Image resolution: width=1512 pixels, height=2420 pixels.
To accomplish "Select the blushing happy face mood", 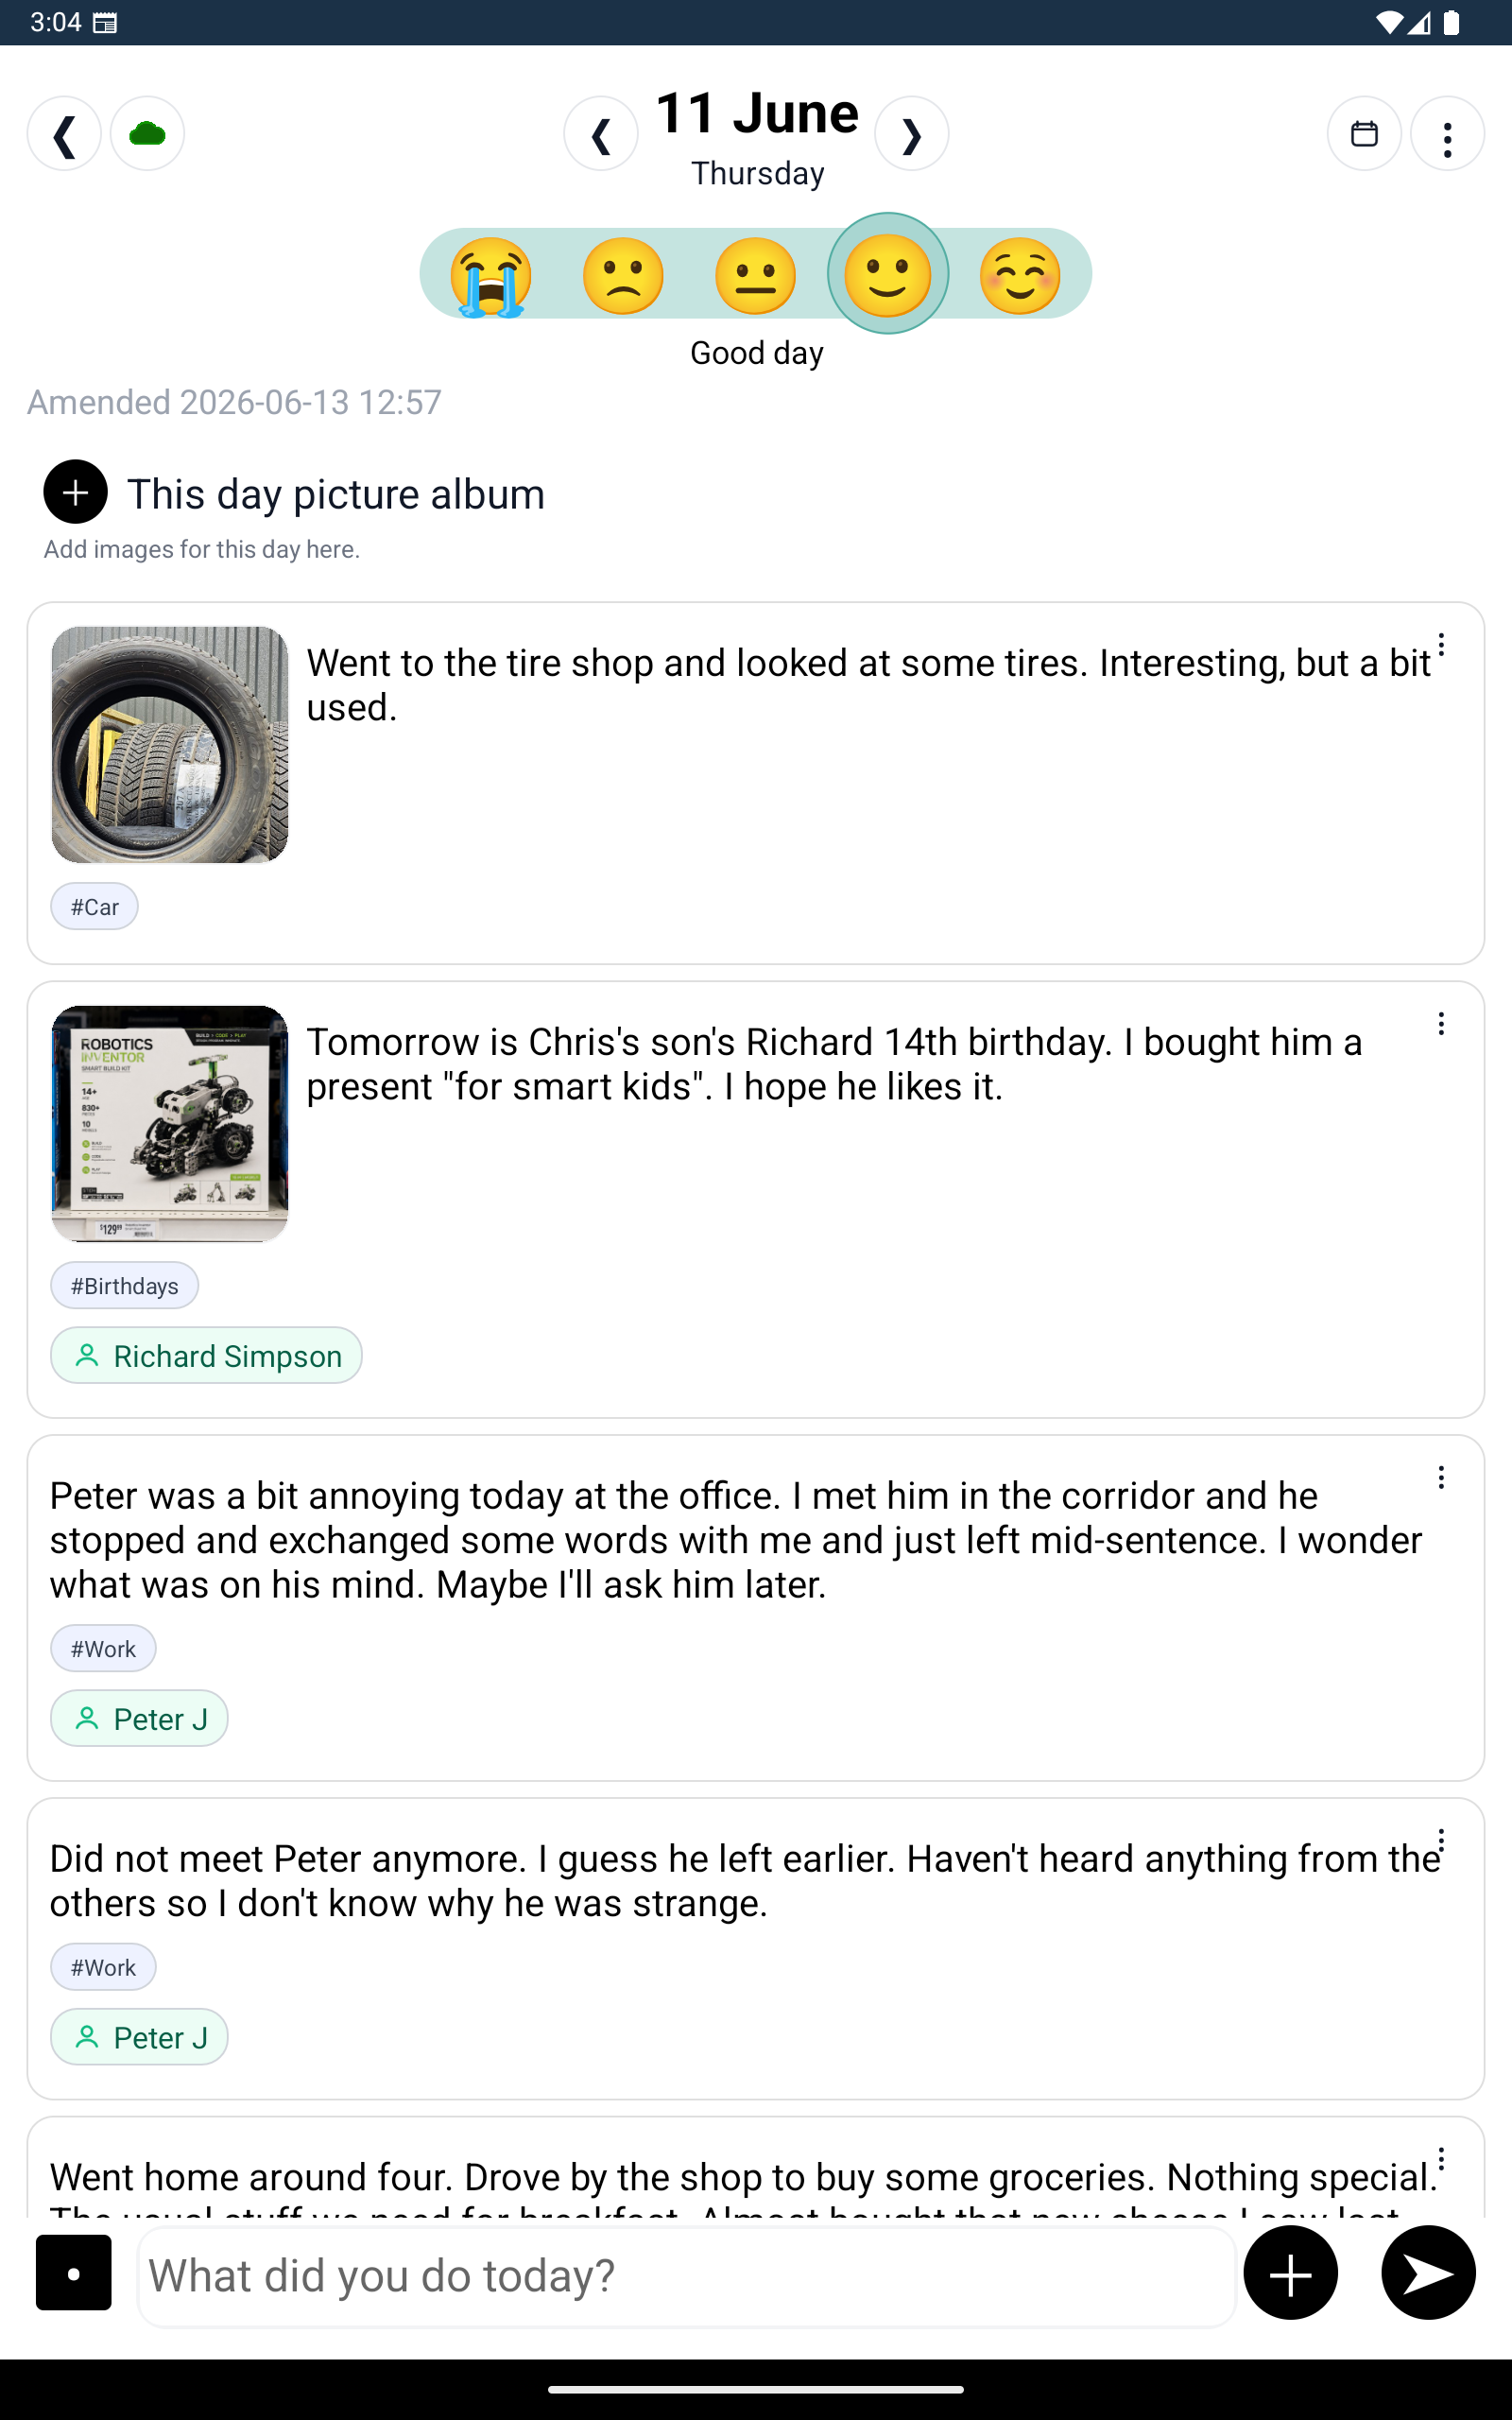I will pyautogui.click(x=1019, y=275).
